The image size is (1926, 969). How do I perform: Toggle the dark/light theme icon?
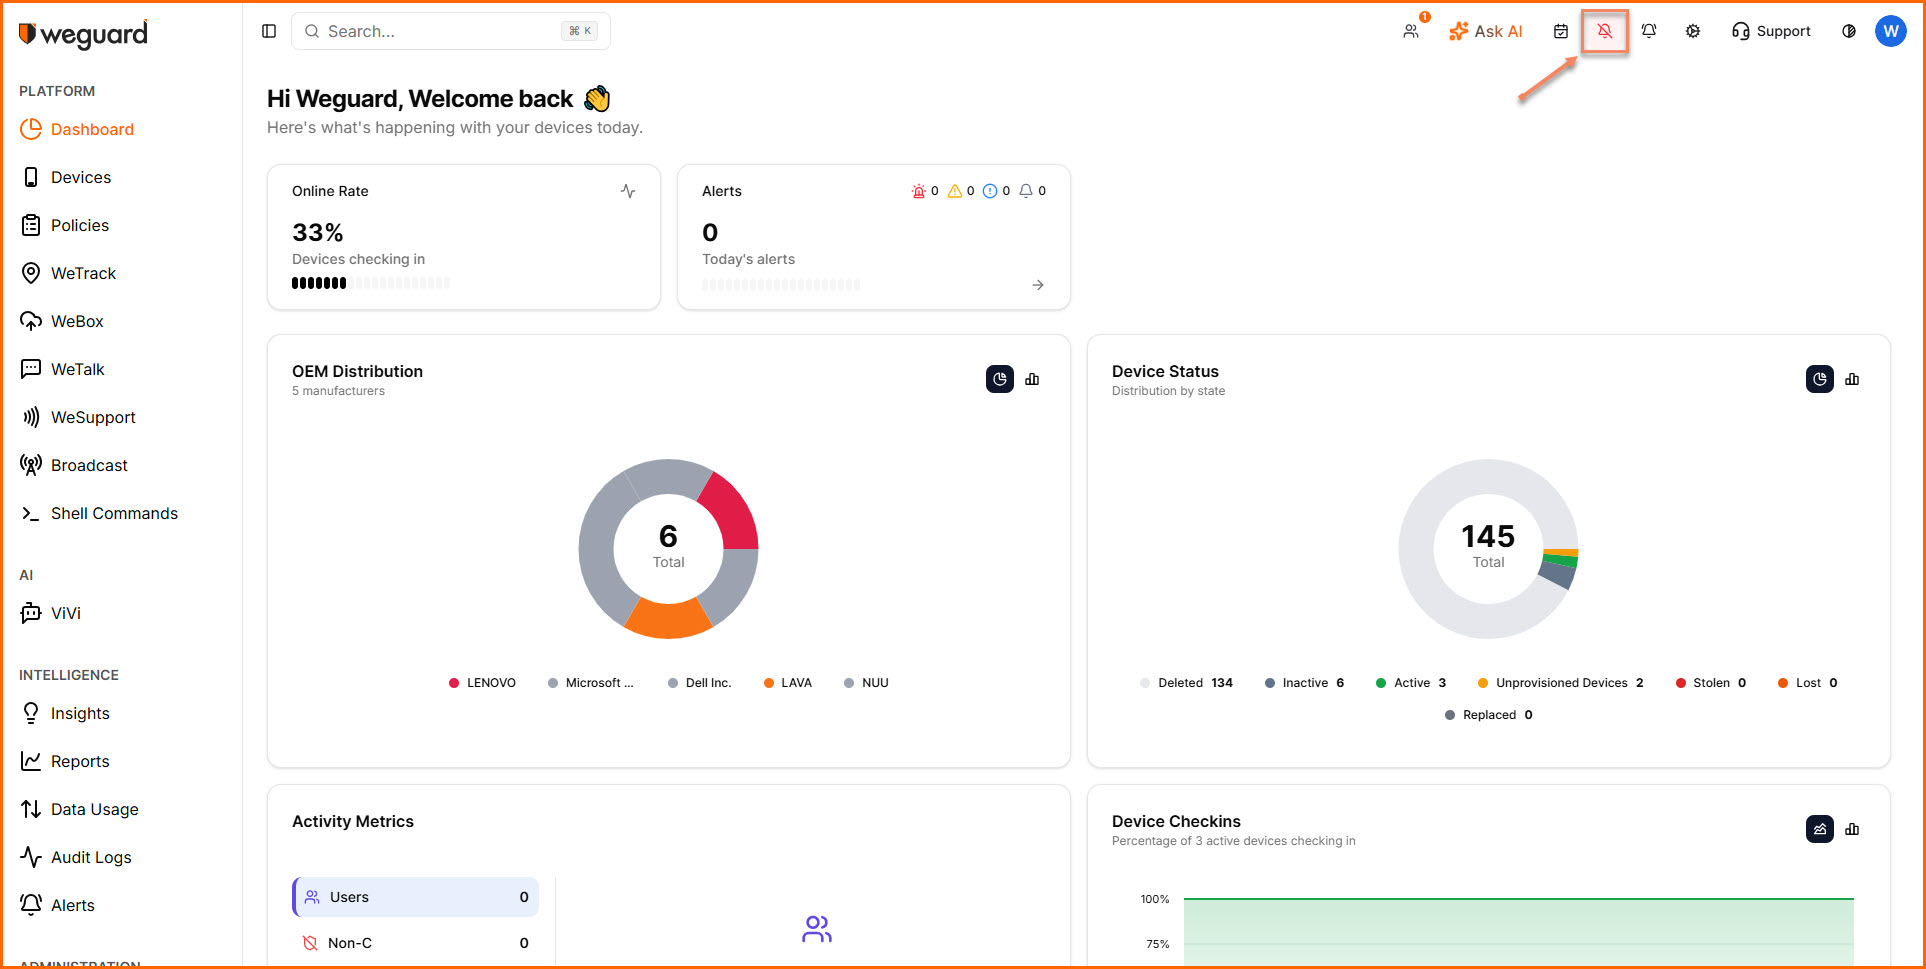(x=1849, y=31)
